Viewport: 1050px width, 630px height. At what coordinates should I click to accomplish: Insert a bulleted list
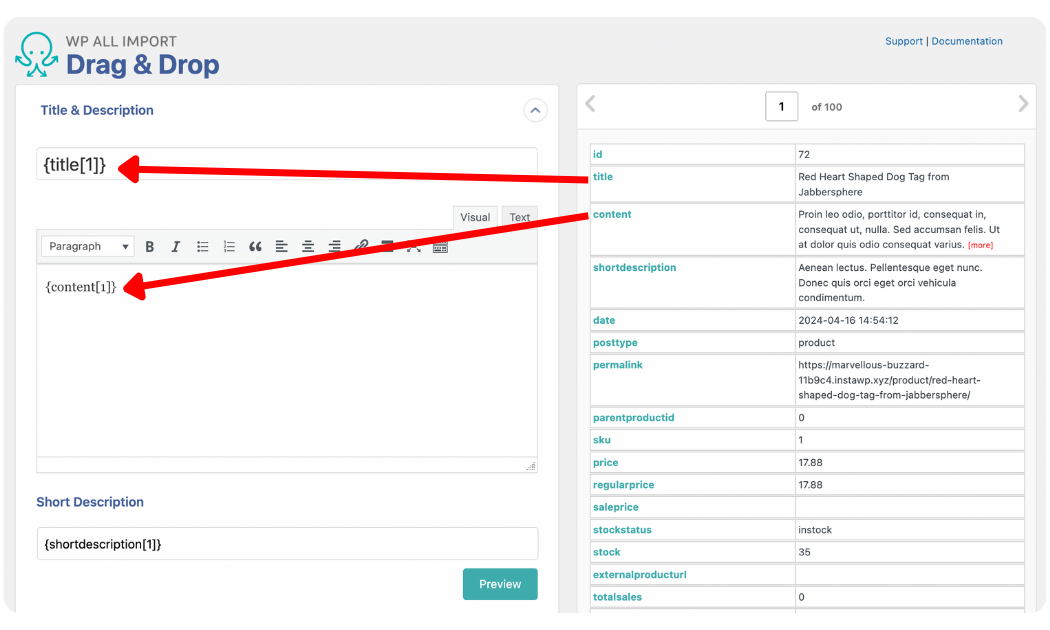coord(202,246)
